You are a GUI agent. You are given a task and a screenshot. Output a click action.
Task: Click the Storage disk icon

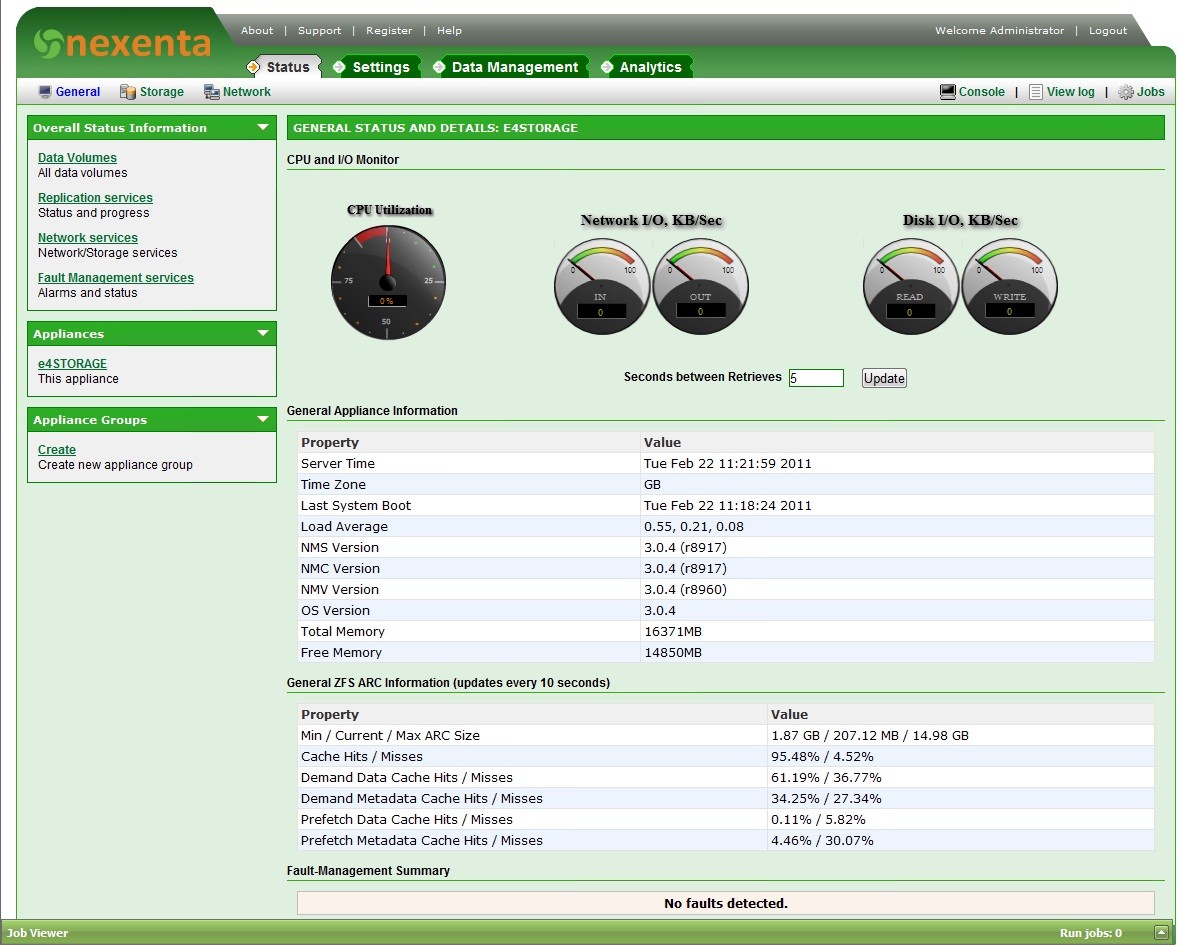point(128,92)
